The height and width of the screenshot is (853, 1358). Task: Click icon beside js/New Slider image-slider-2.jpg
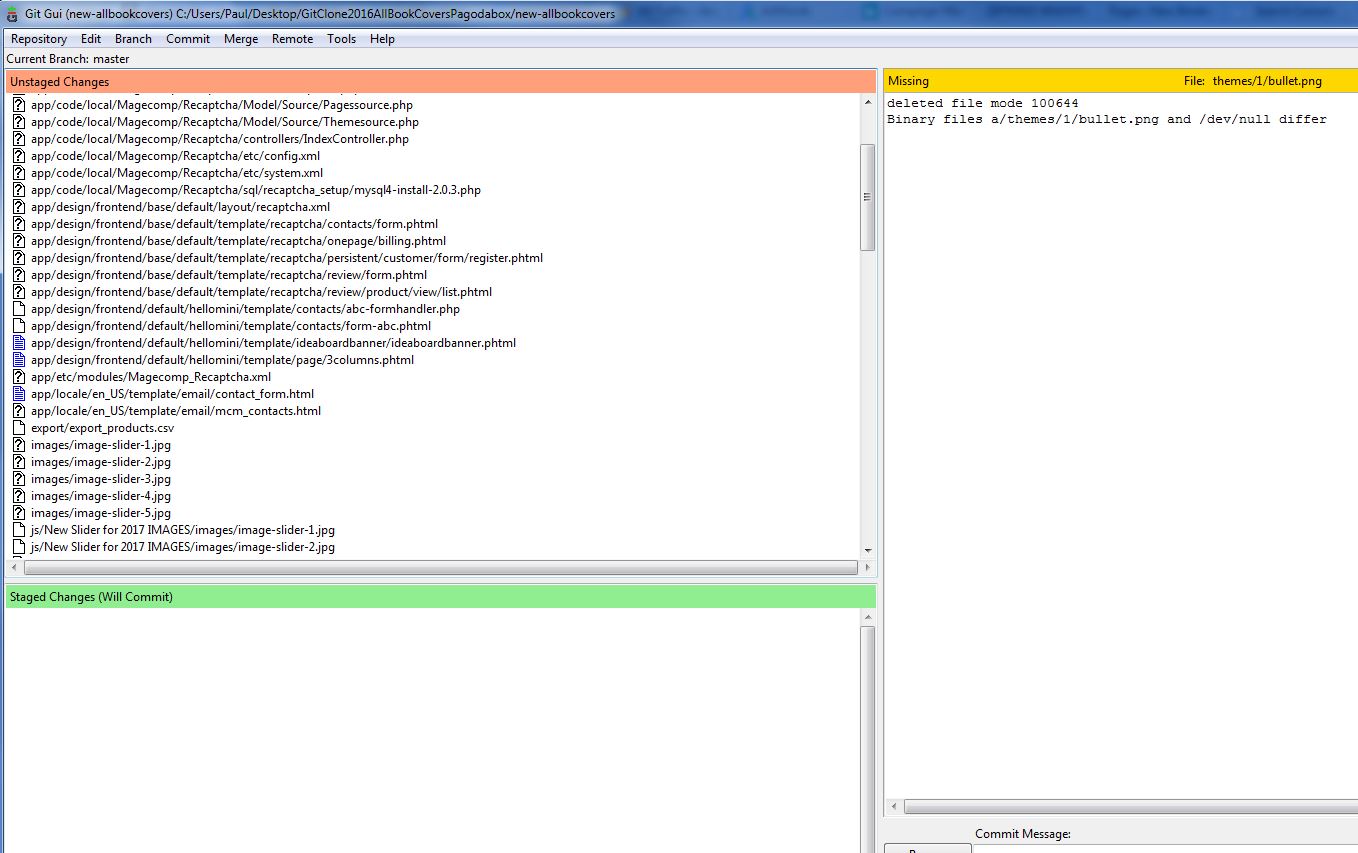coord(18,547)
